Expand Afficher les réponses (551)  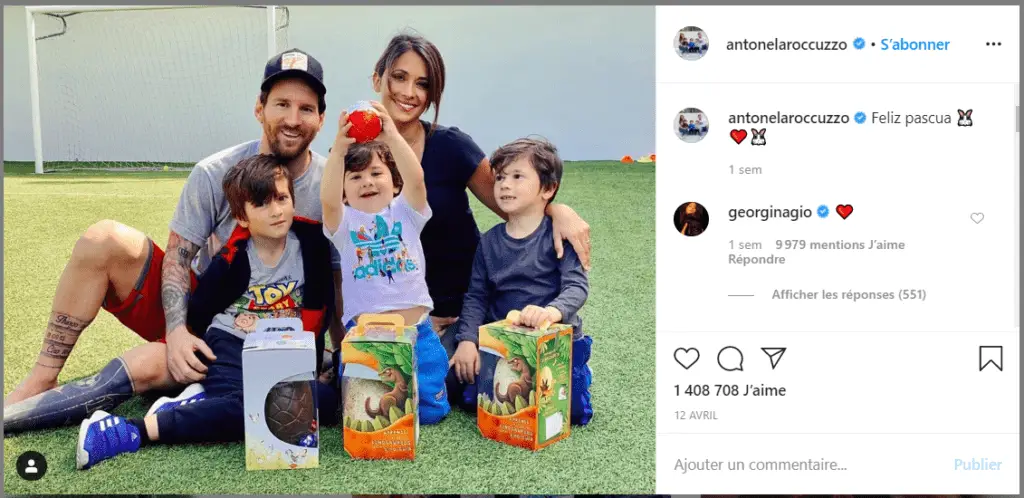(x=848, y=295)
